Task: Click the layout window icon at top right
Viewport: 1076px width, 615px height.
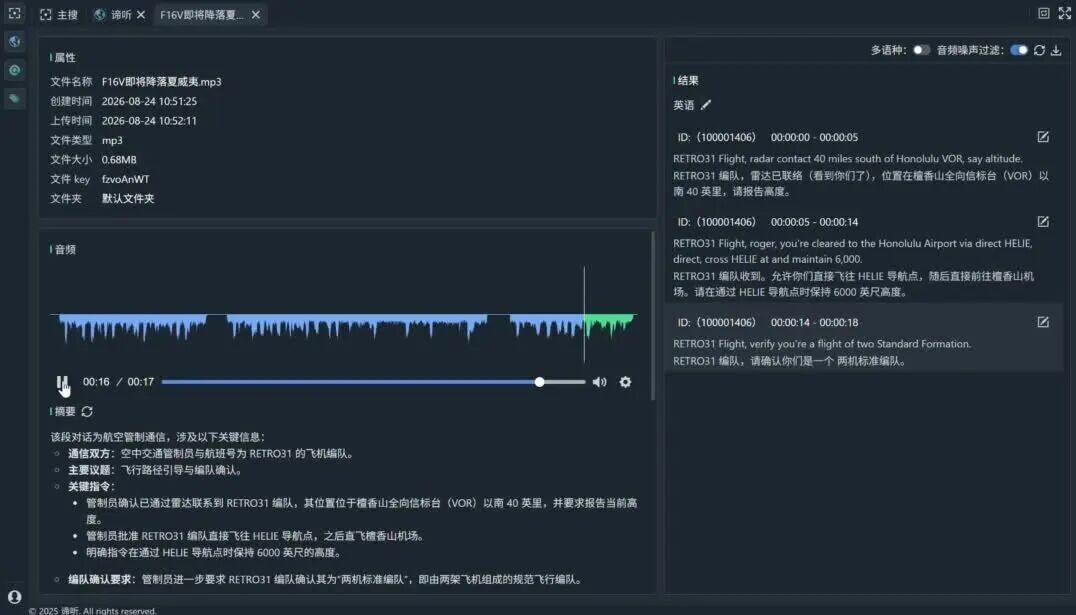Action: [1044, 13]
